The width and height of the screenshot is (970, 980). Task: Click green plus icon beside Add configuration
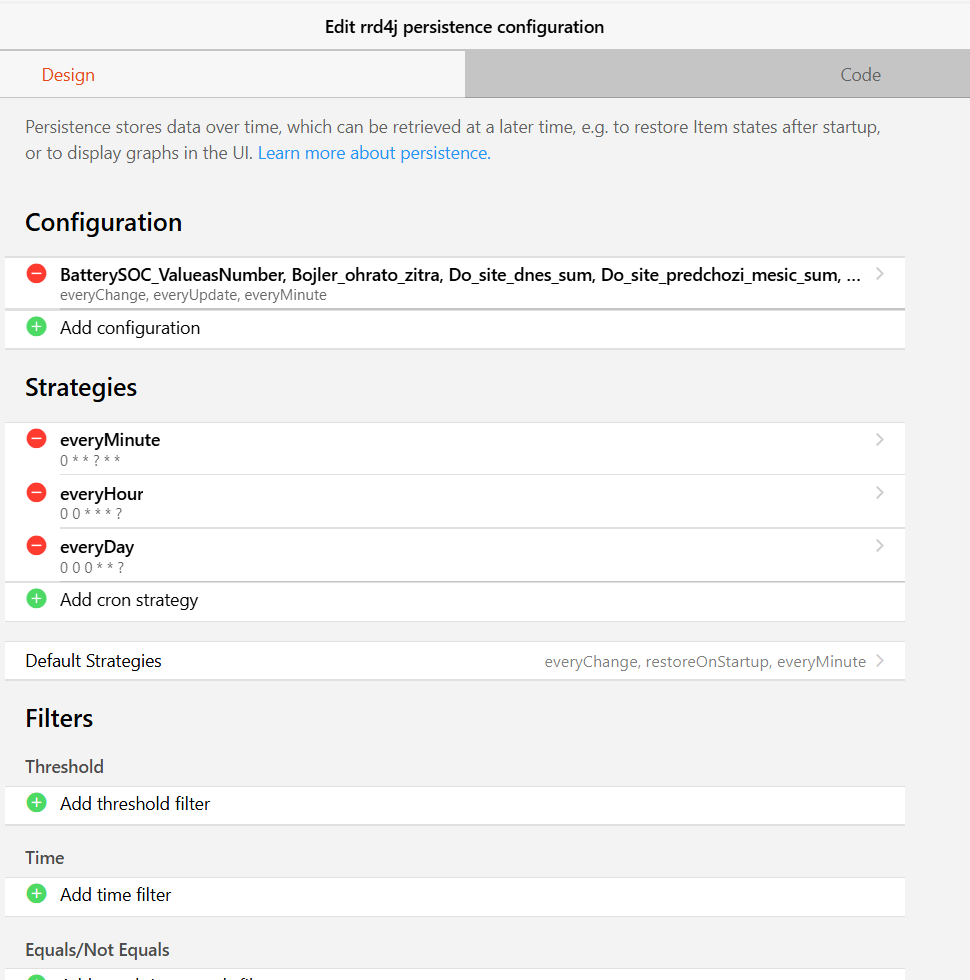pos(37,327)
